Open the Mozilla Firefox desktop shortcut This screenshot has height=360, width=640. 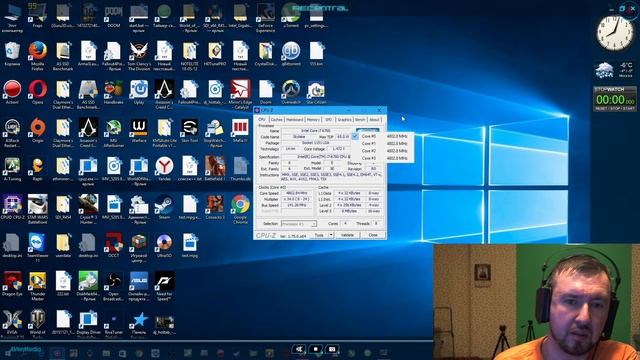[x=37, y=52]
